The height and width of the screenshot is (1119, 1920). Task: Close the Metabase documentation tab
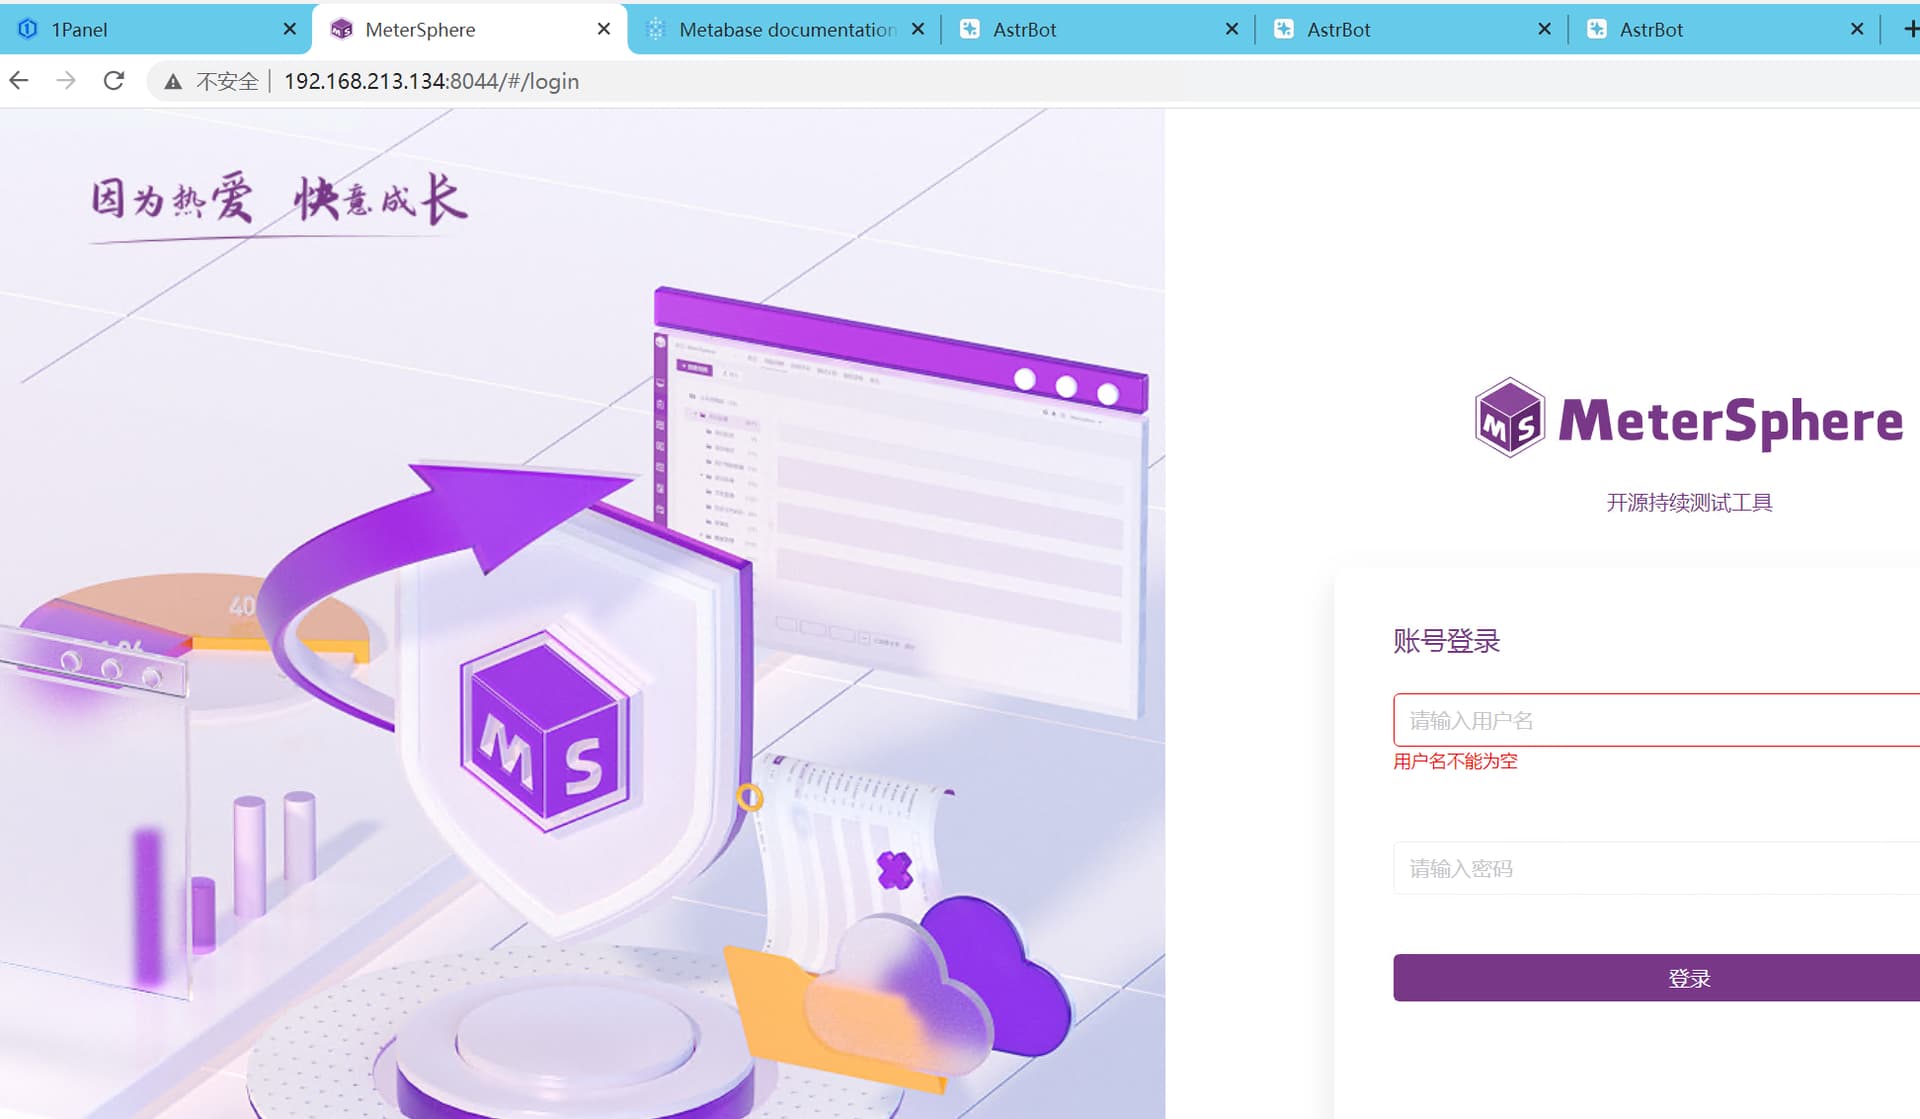[x=918, y=29]
